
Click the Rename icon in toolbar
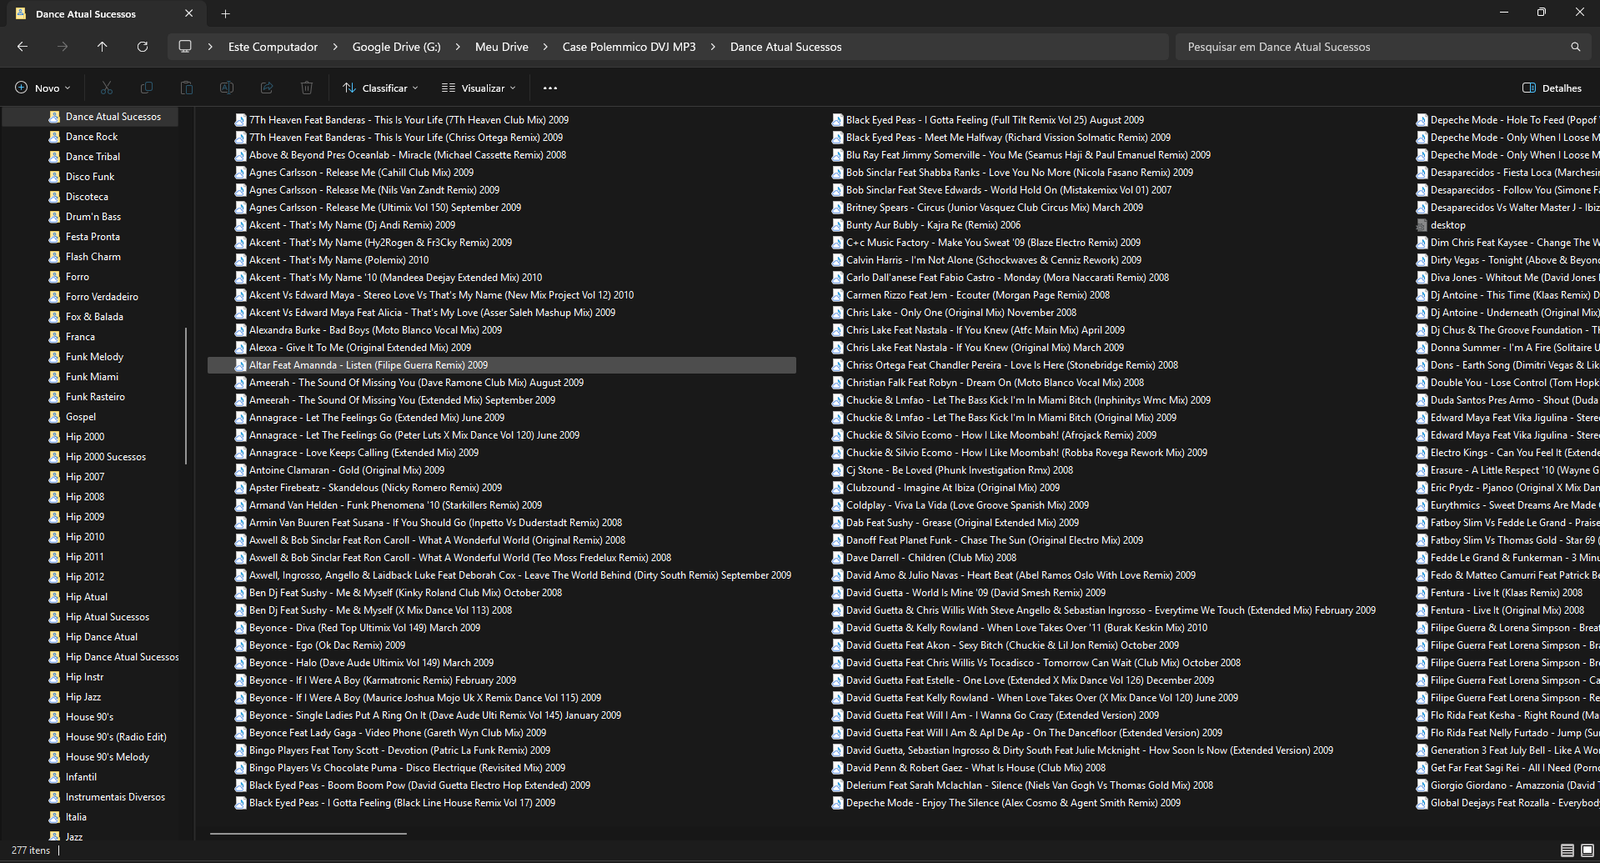click(x=227, y=88)
